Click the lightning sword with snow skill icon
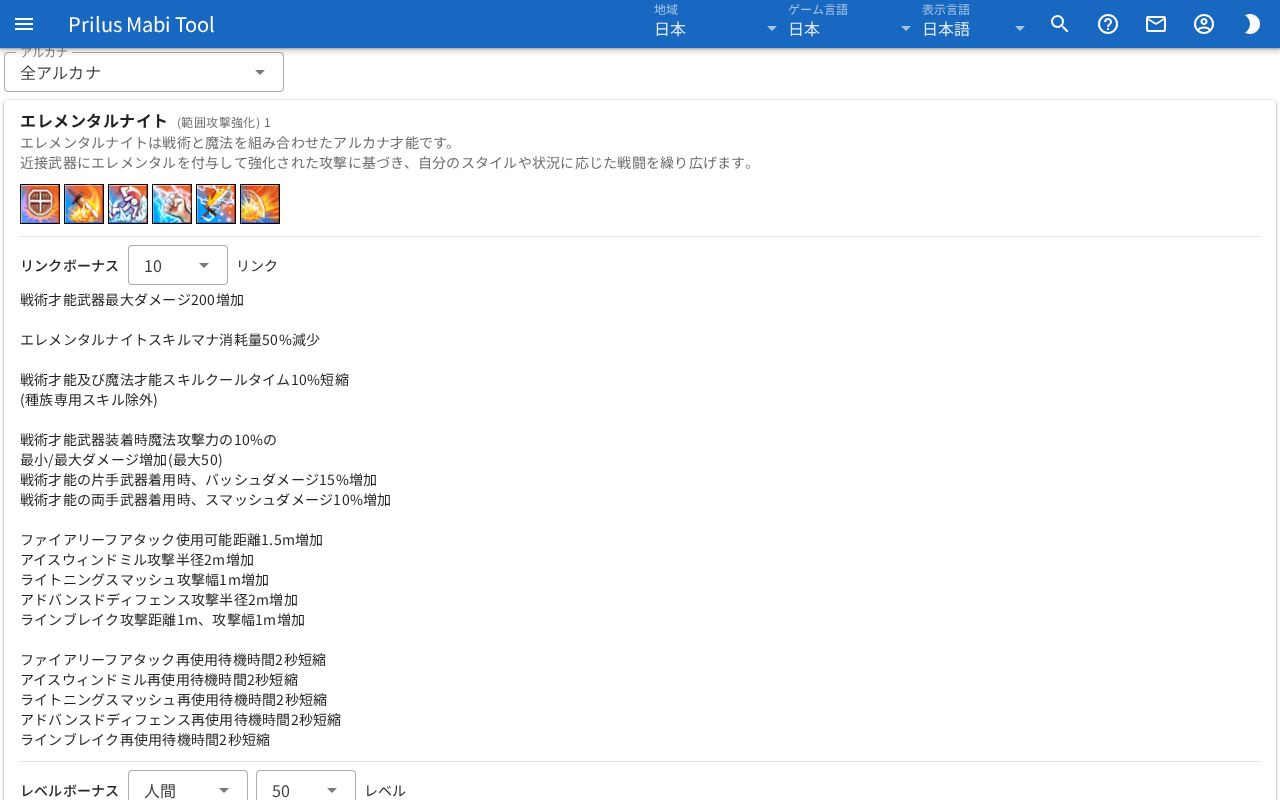 [216, 204]
